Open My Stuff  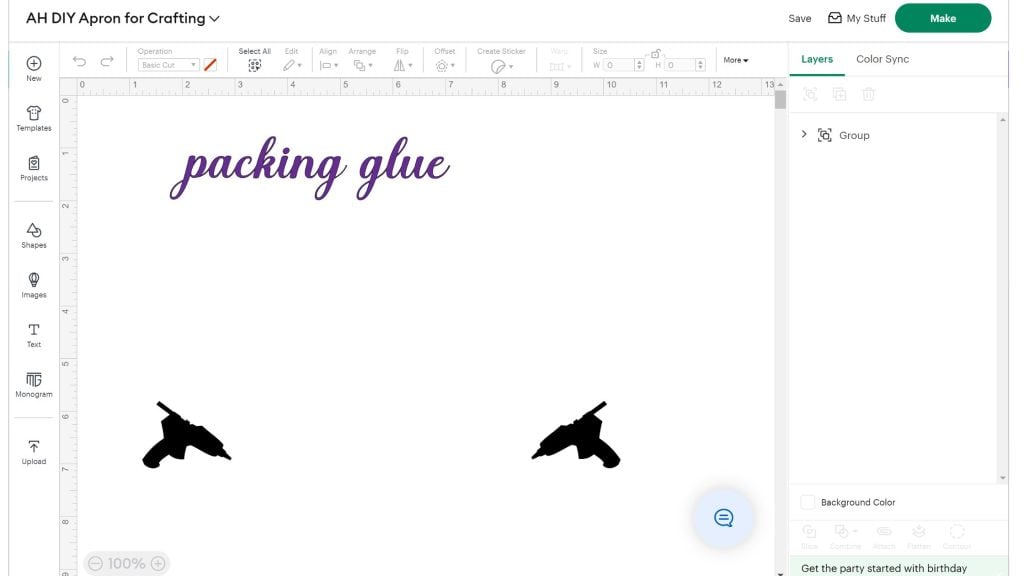click(x=857, y=18)
